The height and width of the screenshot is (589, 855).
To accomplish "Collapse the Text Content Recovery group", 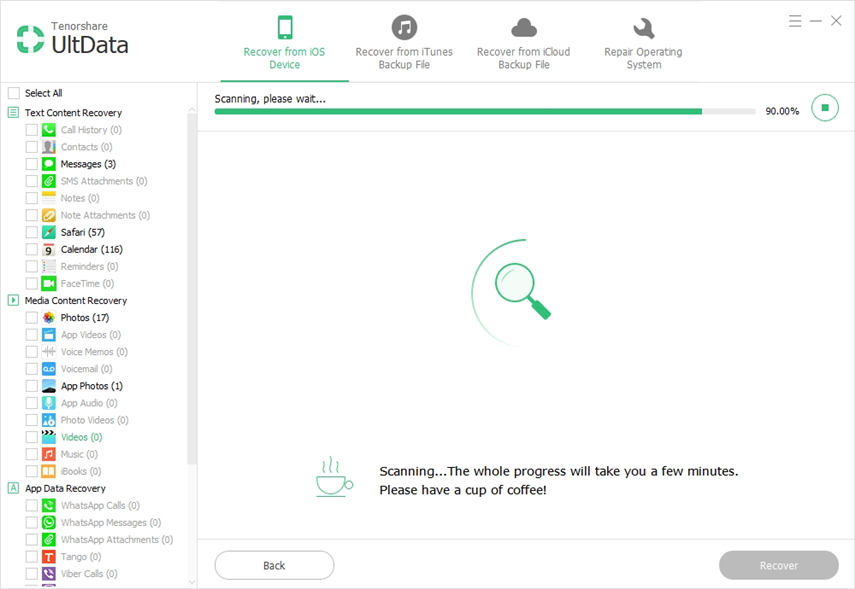I will 13,112.
